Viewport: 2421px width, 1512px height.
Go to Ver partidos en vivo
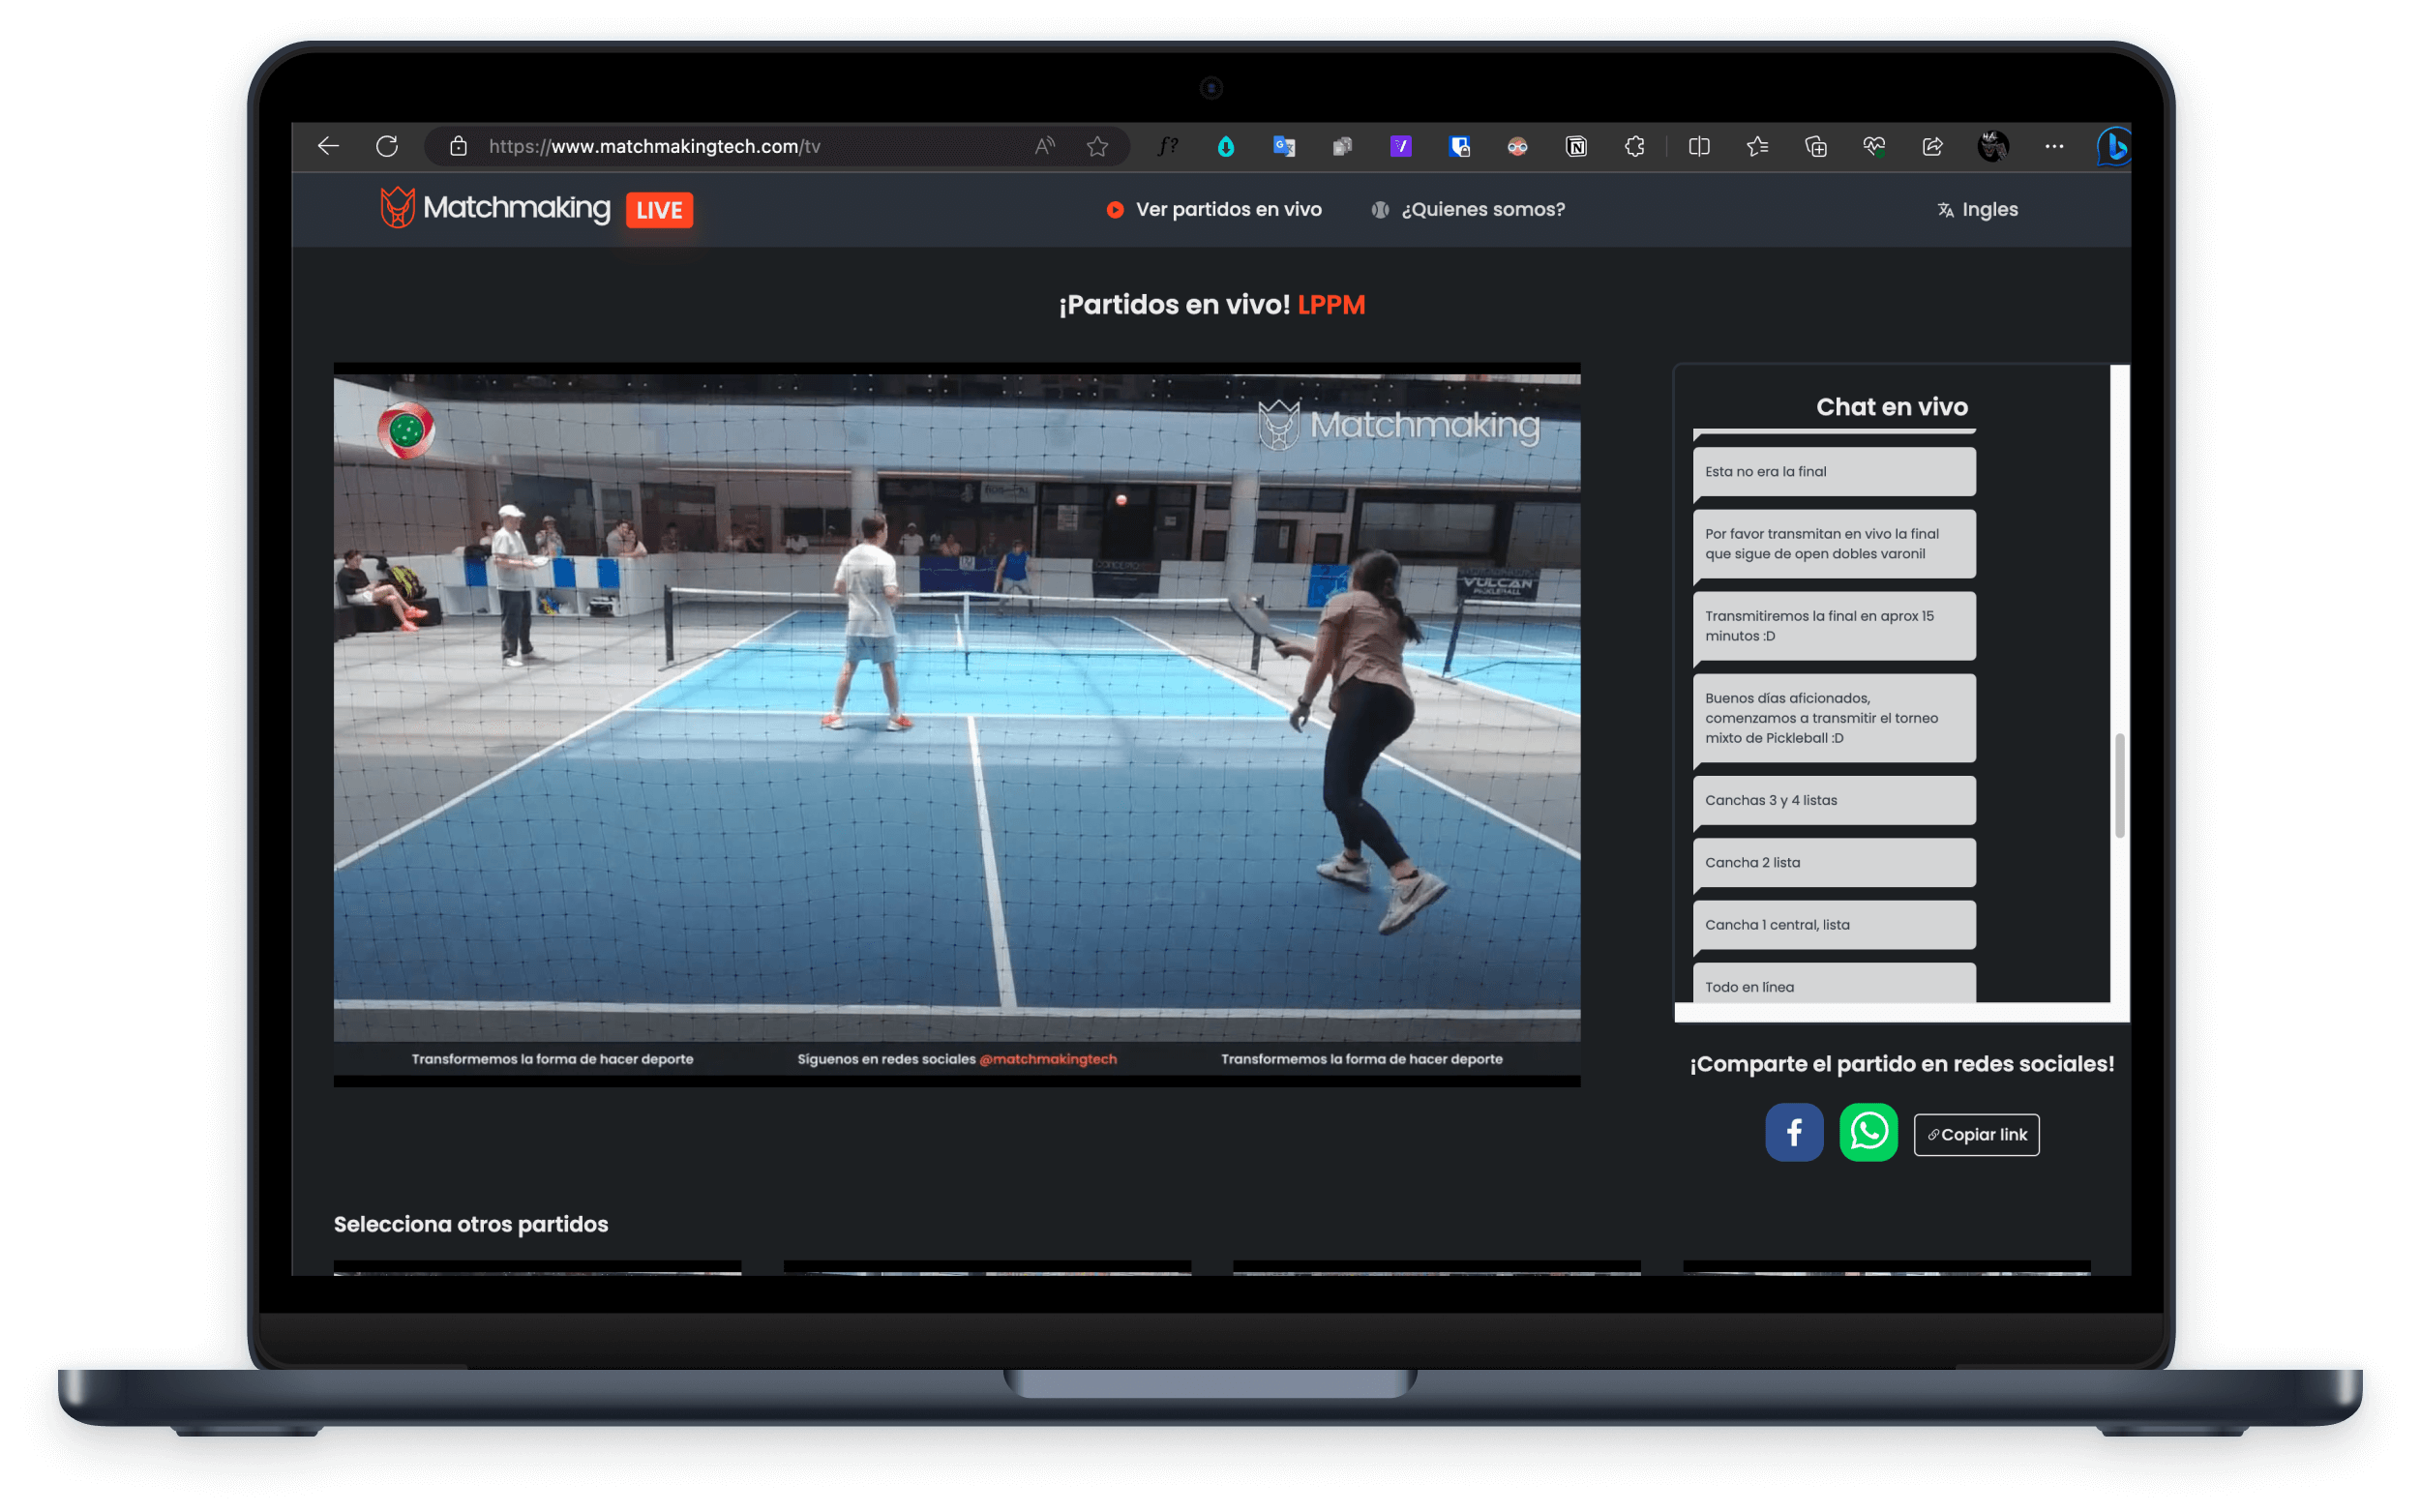[x=1214, y=209]
